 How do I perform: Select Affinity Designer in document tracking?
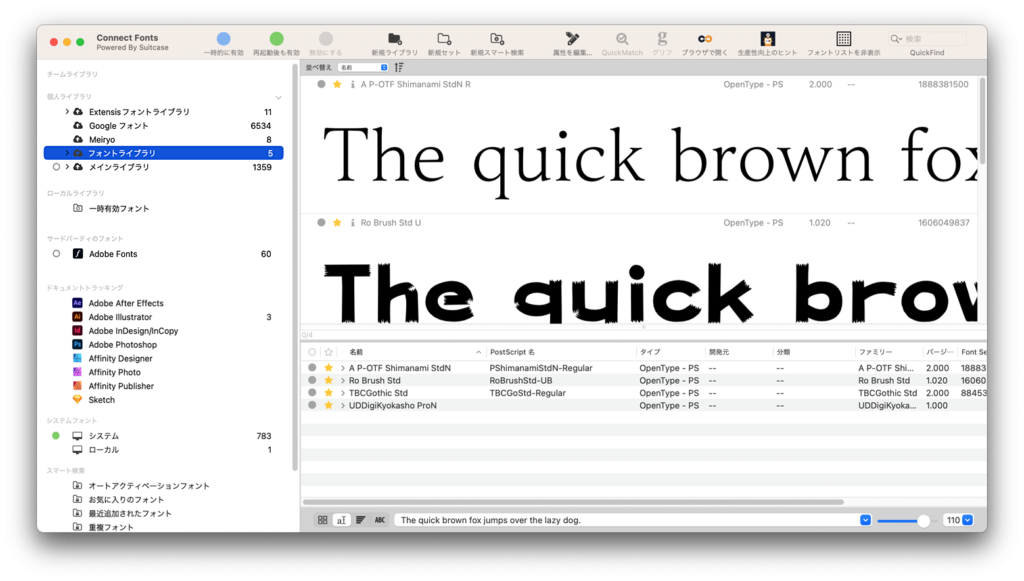(120, 358)
